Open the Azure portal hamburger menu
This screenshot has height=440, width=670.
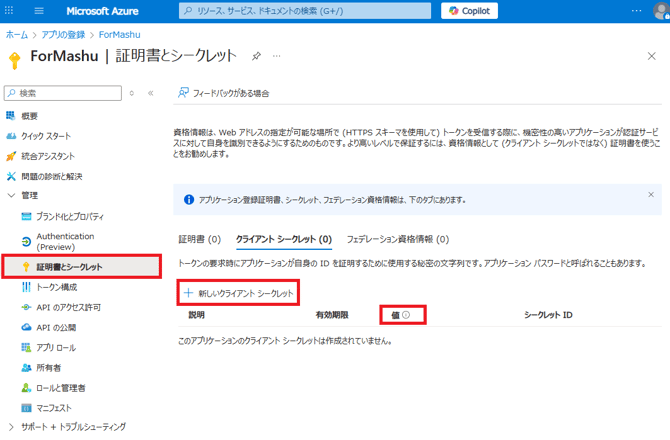click(x=39, y=11)
